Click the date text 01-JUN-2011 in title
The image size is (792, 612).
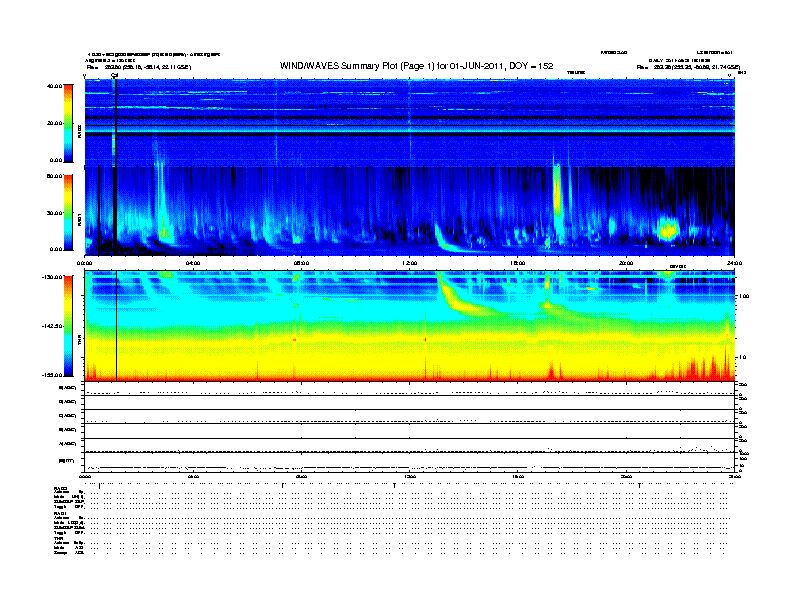tap(477, 66)
